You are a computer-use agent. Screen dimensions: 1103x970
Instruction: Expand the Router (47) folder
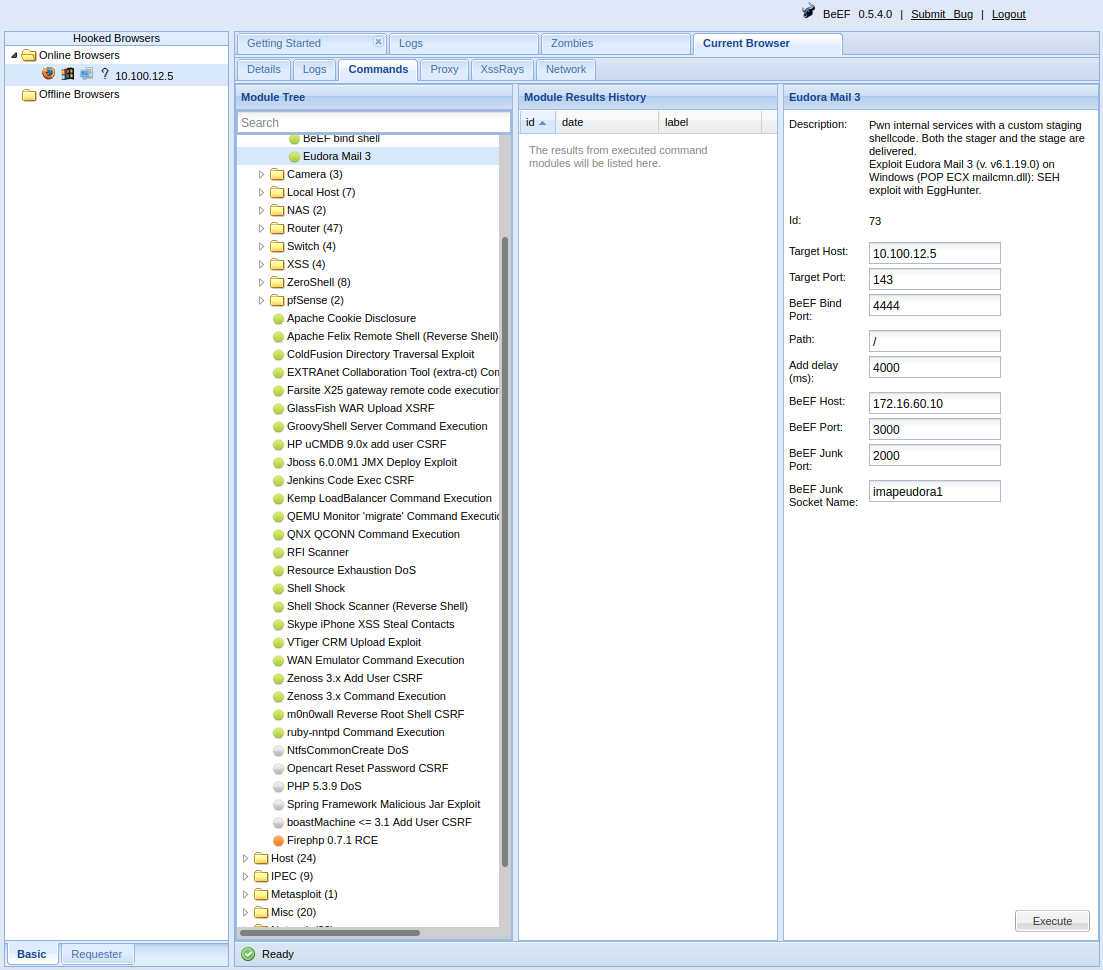262,229
